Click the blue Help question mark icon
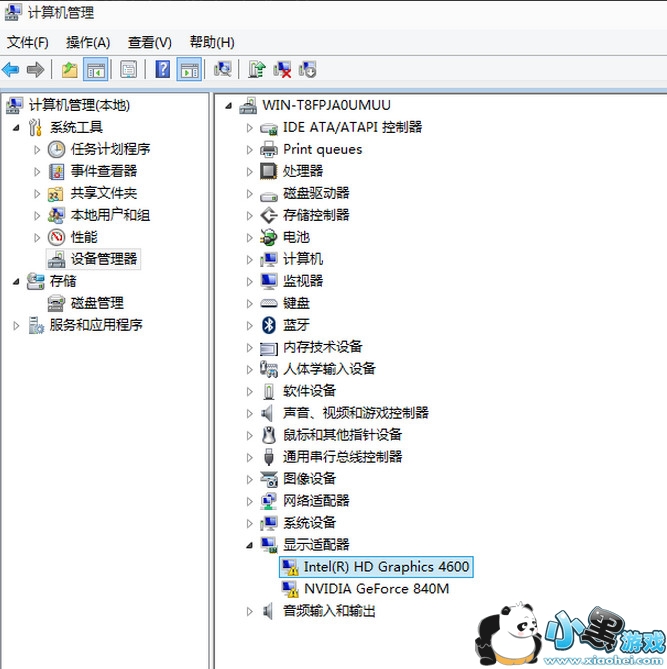 point(163,69)
